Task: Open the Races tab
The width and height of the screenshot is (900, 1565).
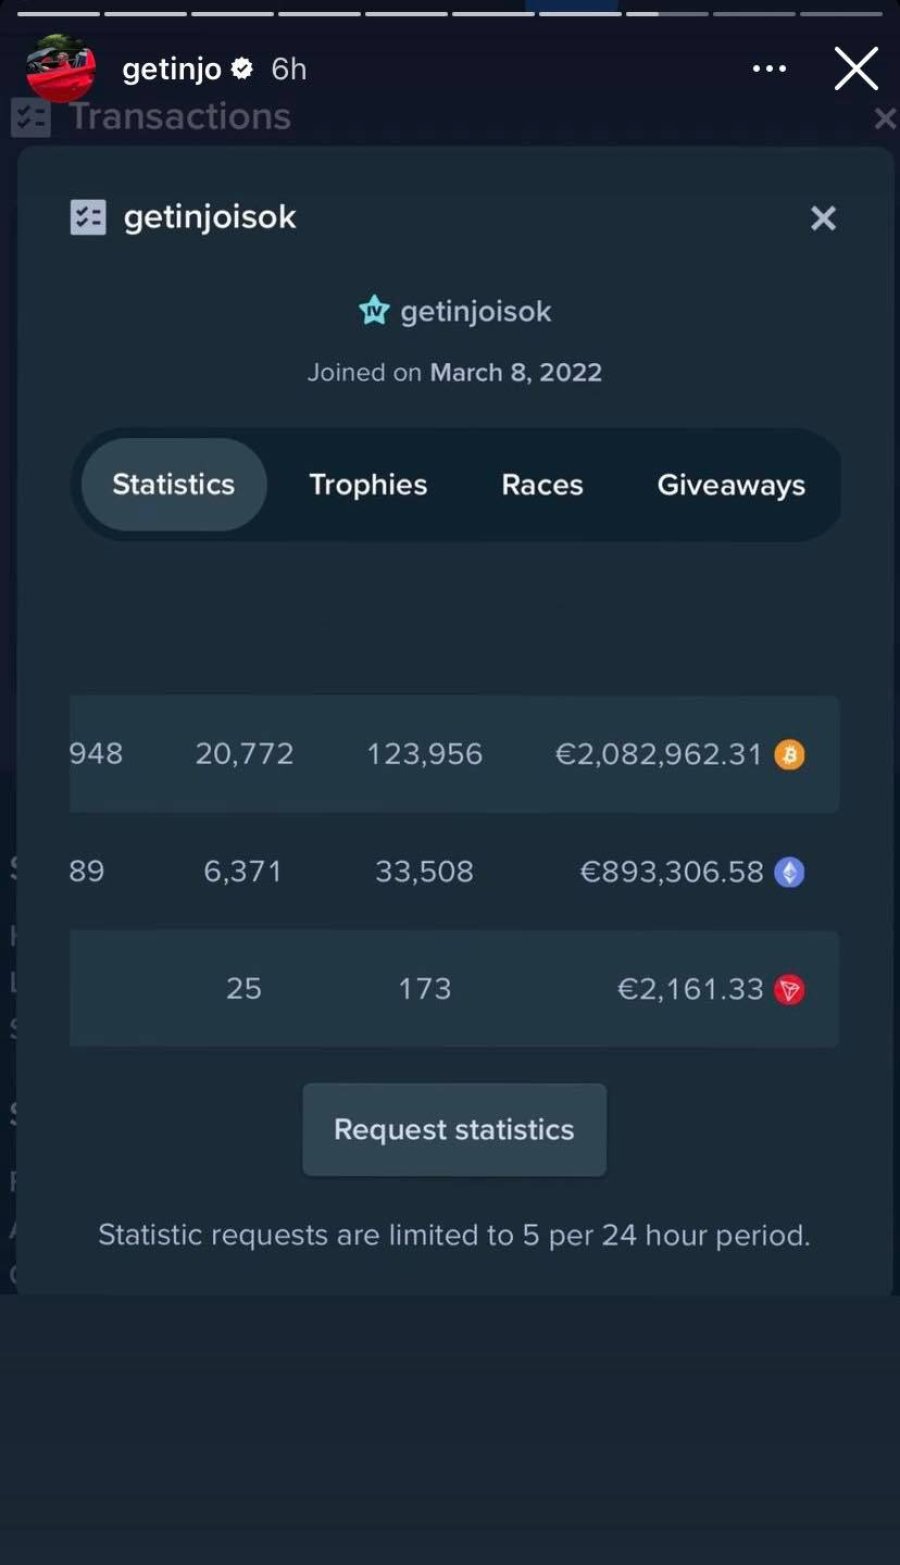Action: (542, 485)
